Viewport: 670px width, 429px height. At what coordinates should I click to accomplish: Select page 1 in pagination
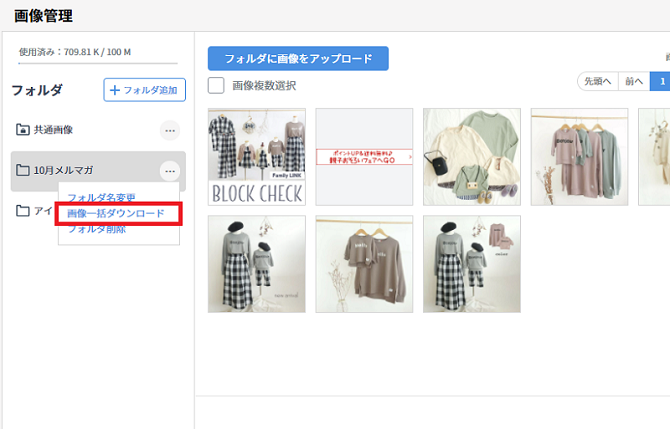point(661,81)
